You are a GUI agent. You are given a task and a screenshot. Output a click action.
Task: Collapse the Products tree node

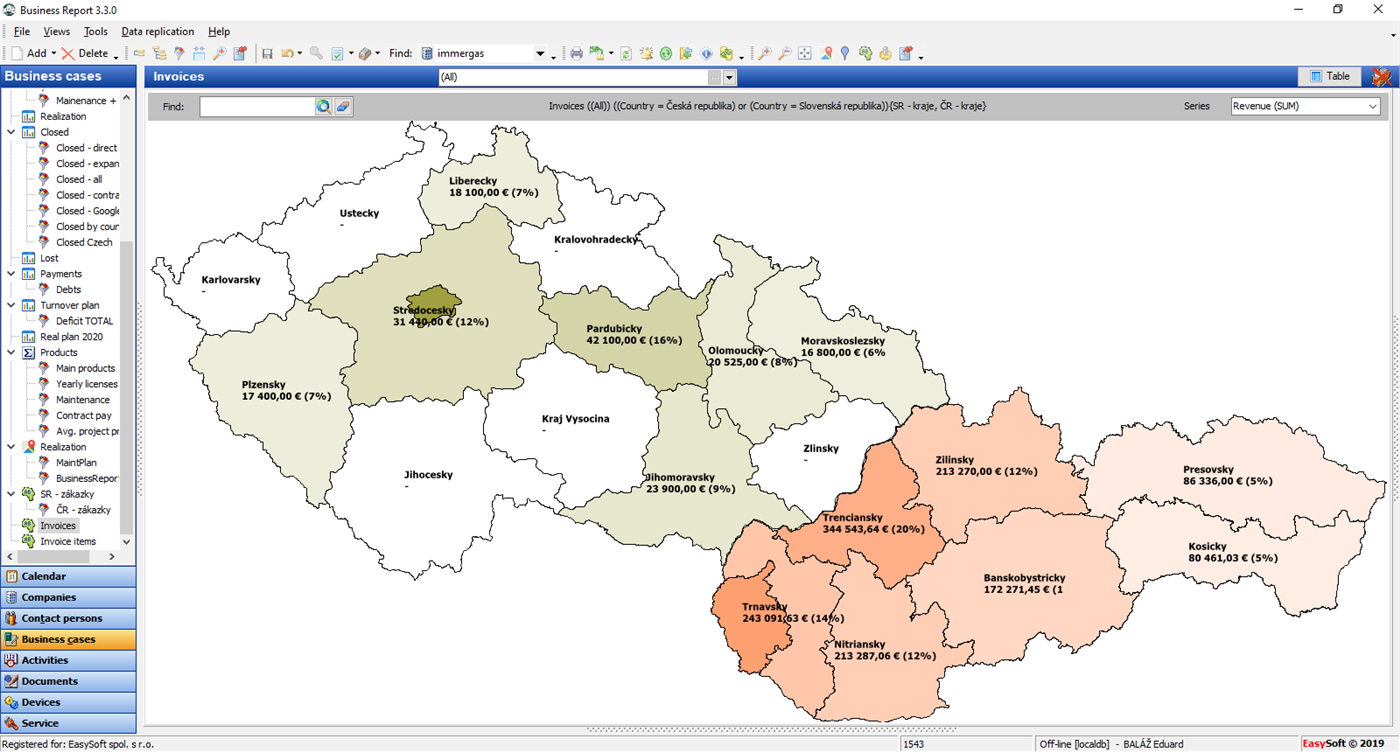coord(12,352)
